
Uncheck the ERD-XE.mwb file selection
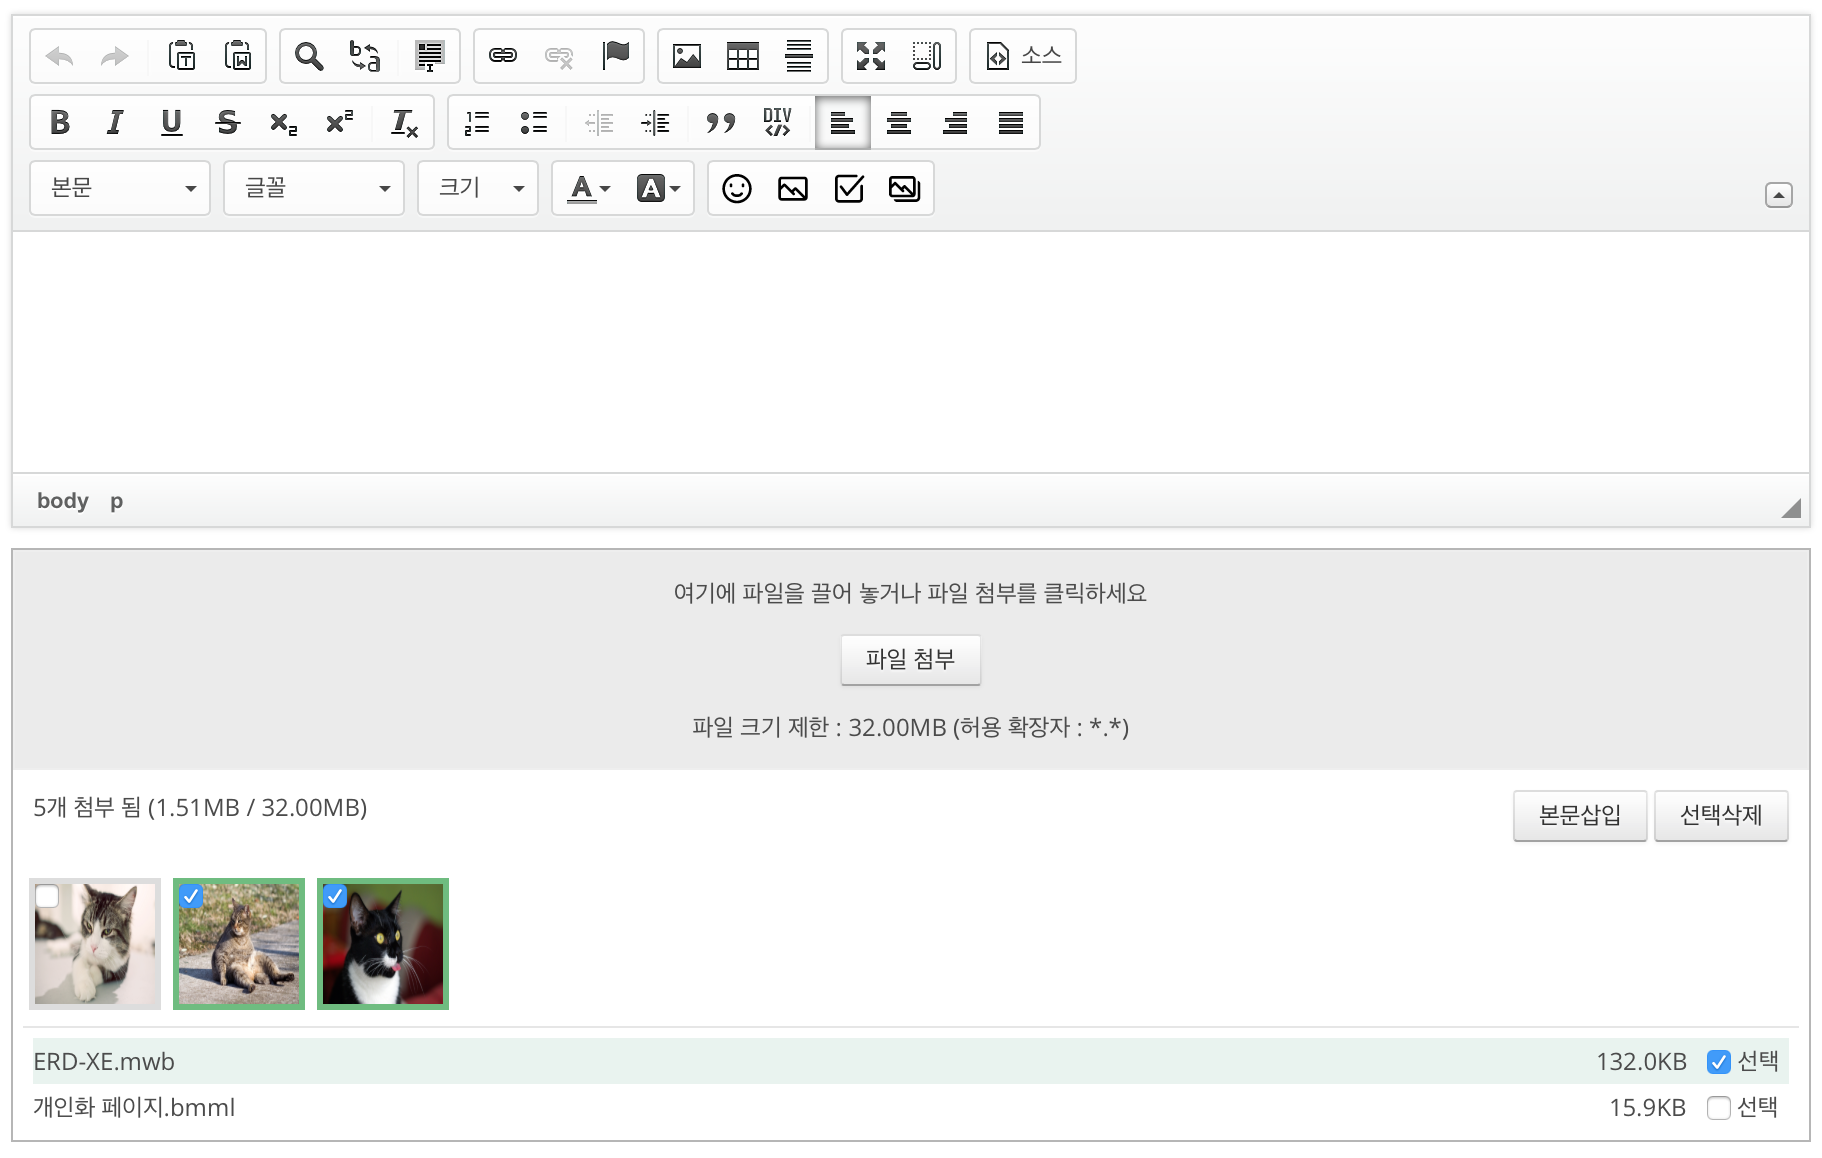pyautogui.click(x=1718, y=1062)
